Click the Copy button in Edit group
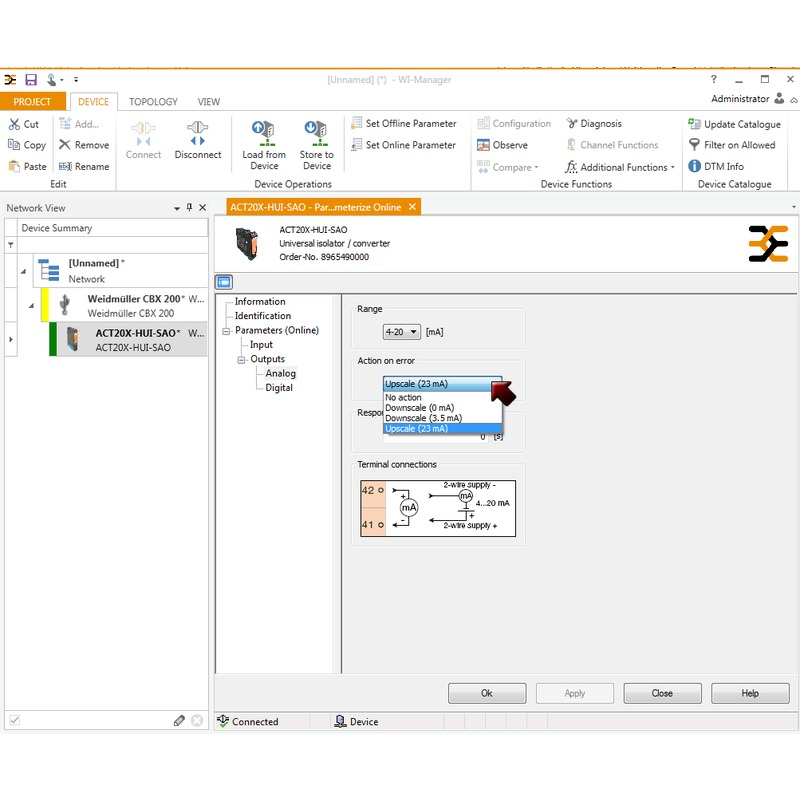The image size is (800, 800). 27,145
